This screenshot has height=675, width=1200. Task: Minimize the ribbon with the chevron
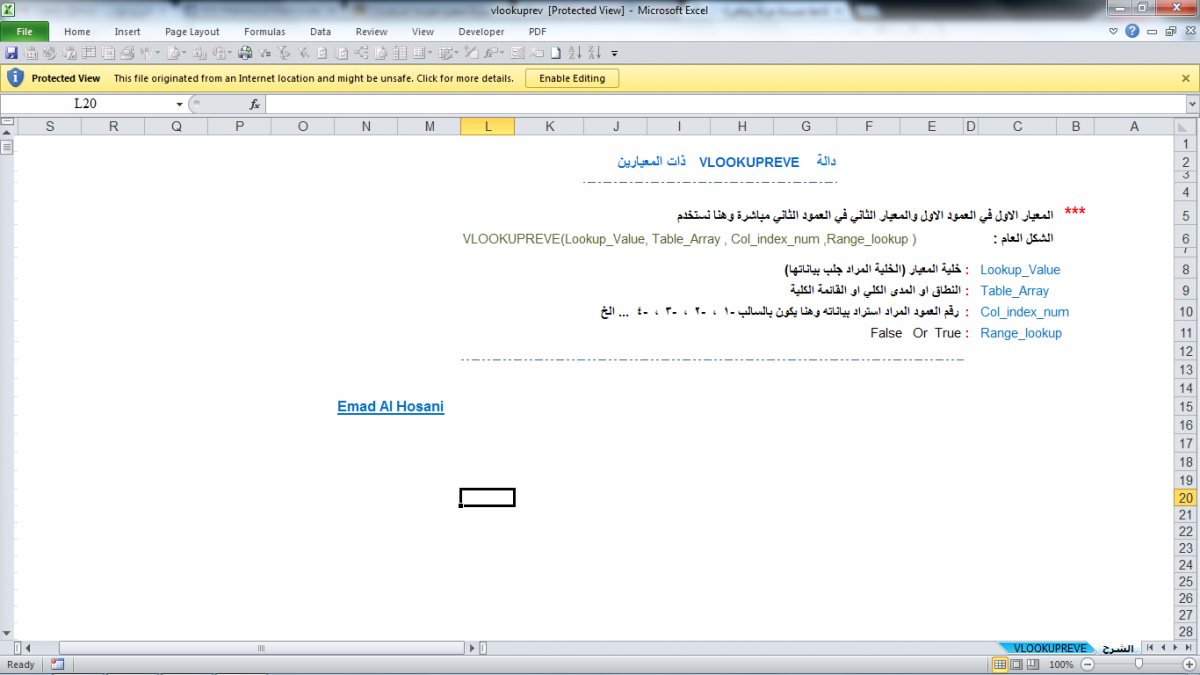[1115, 31]
